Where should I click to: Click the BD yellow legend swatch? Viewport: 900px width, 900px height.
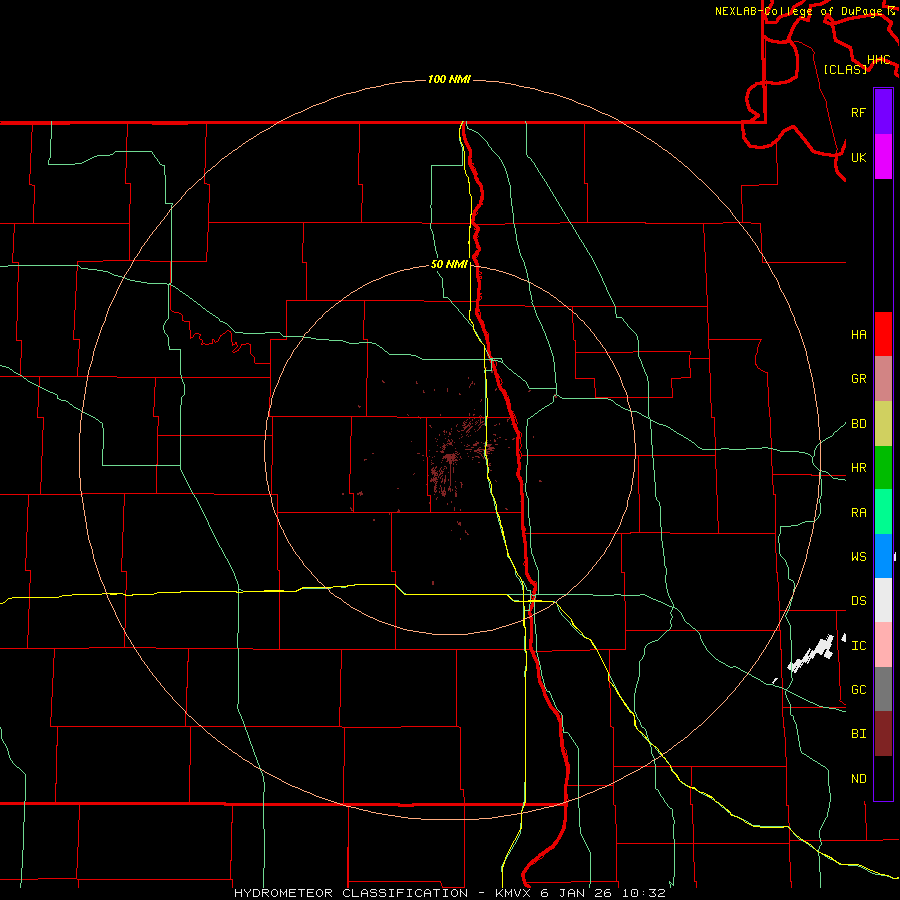883,424
